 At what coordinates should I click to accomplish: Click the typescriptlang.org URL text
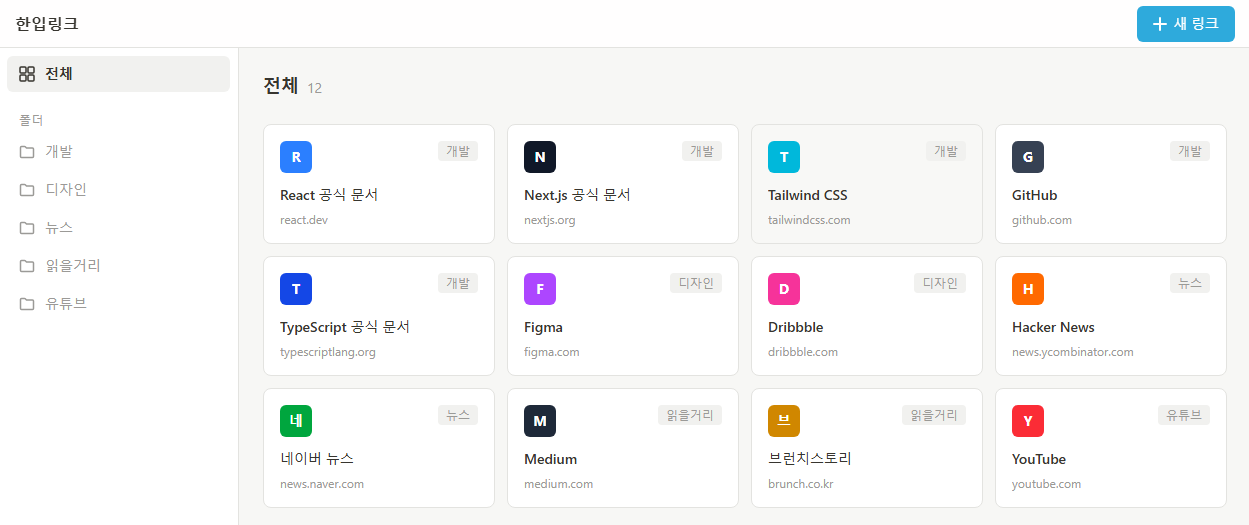tap(328, 352)
